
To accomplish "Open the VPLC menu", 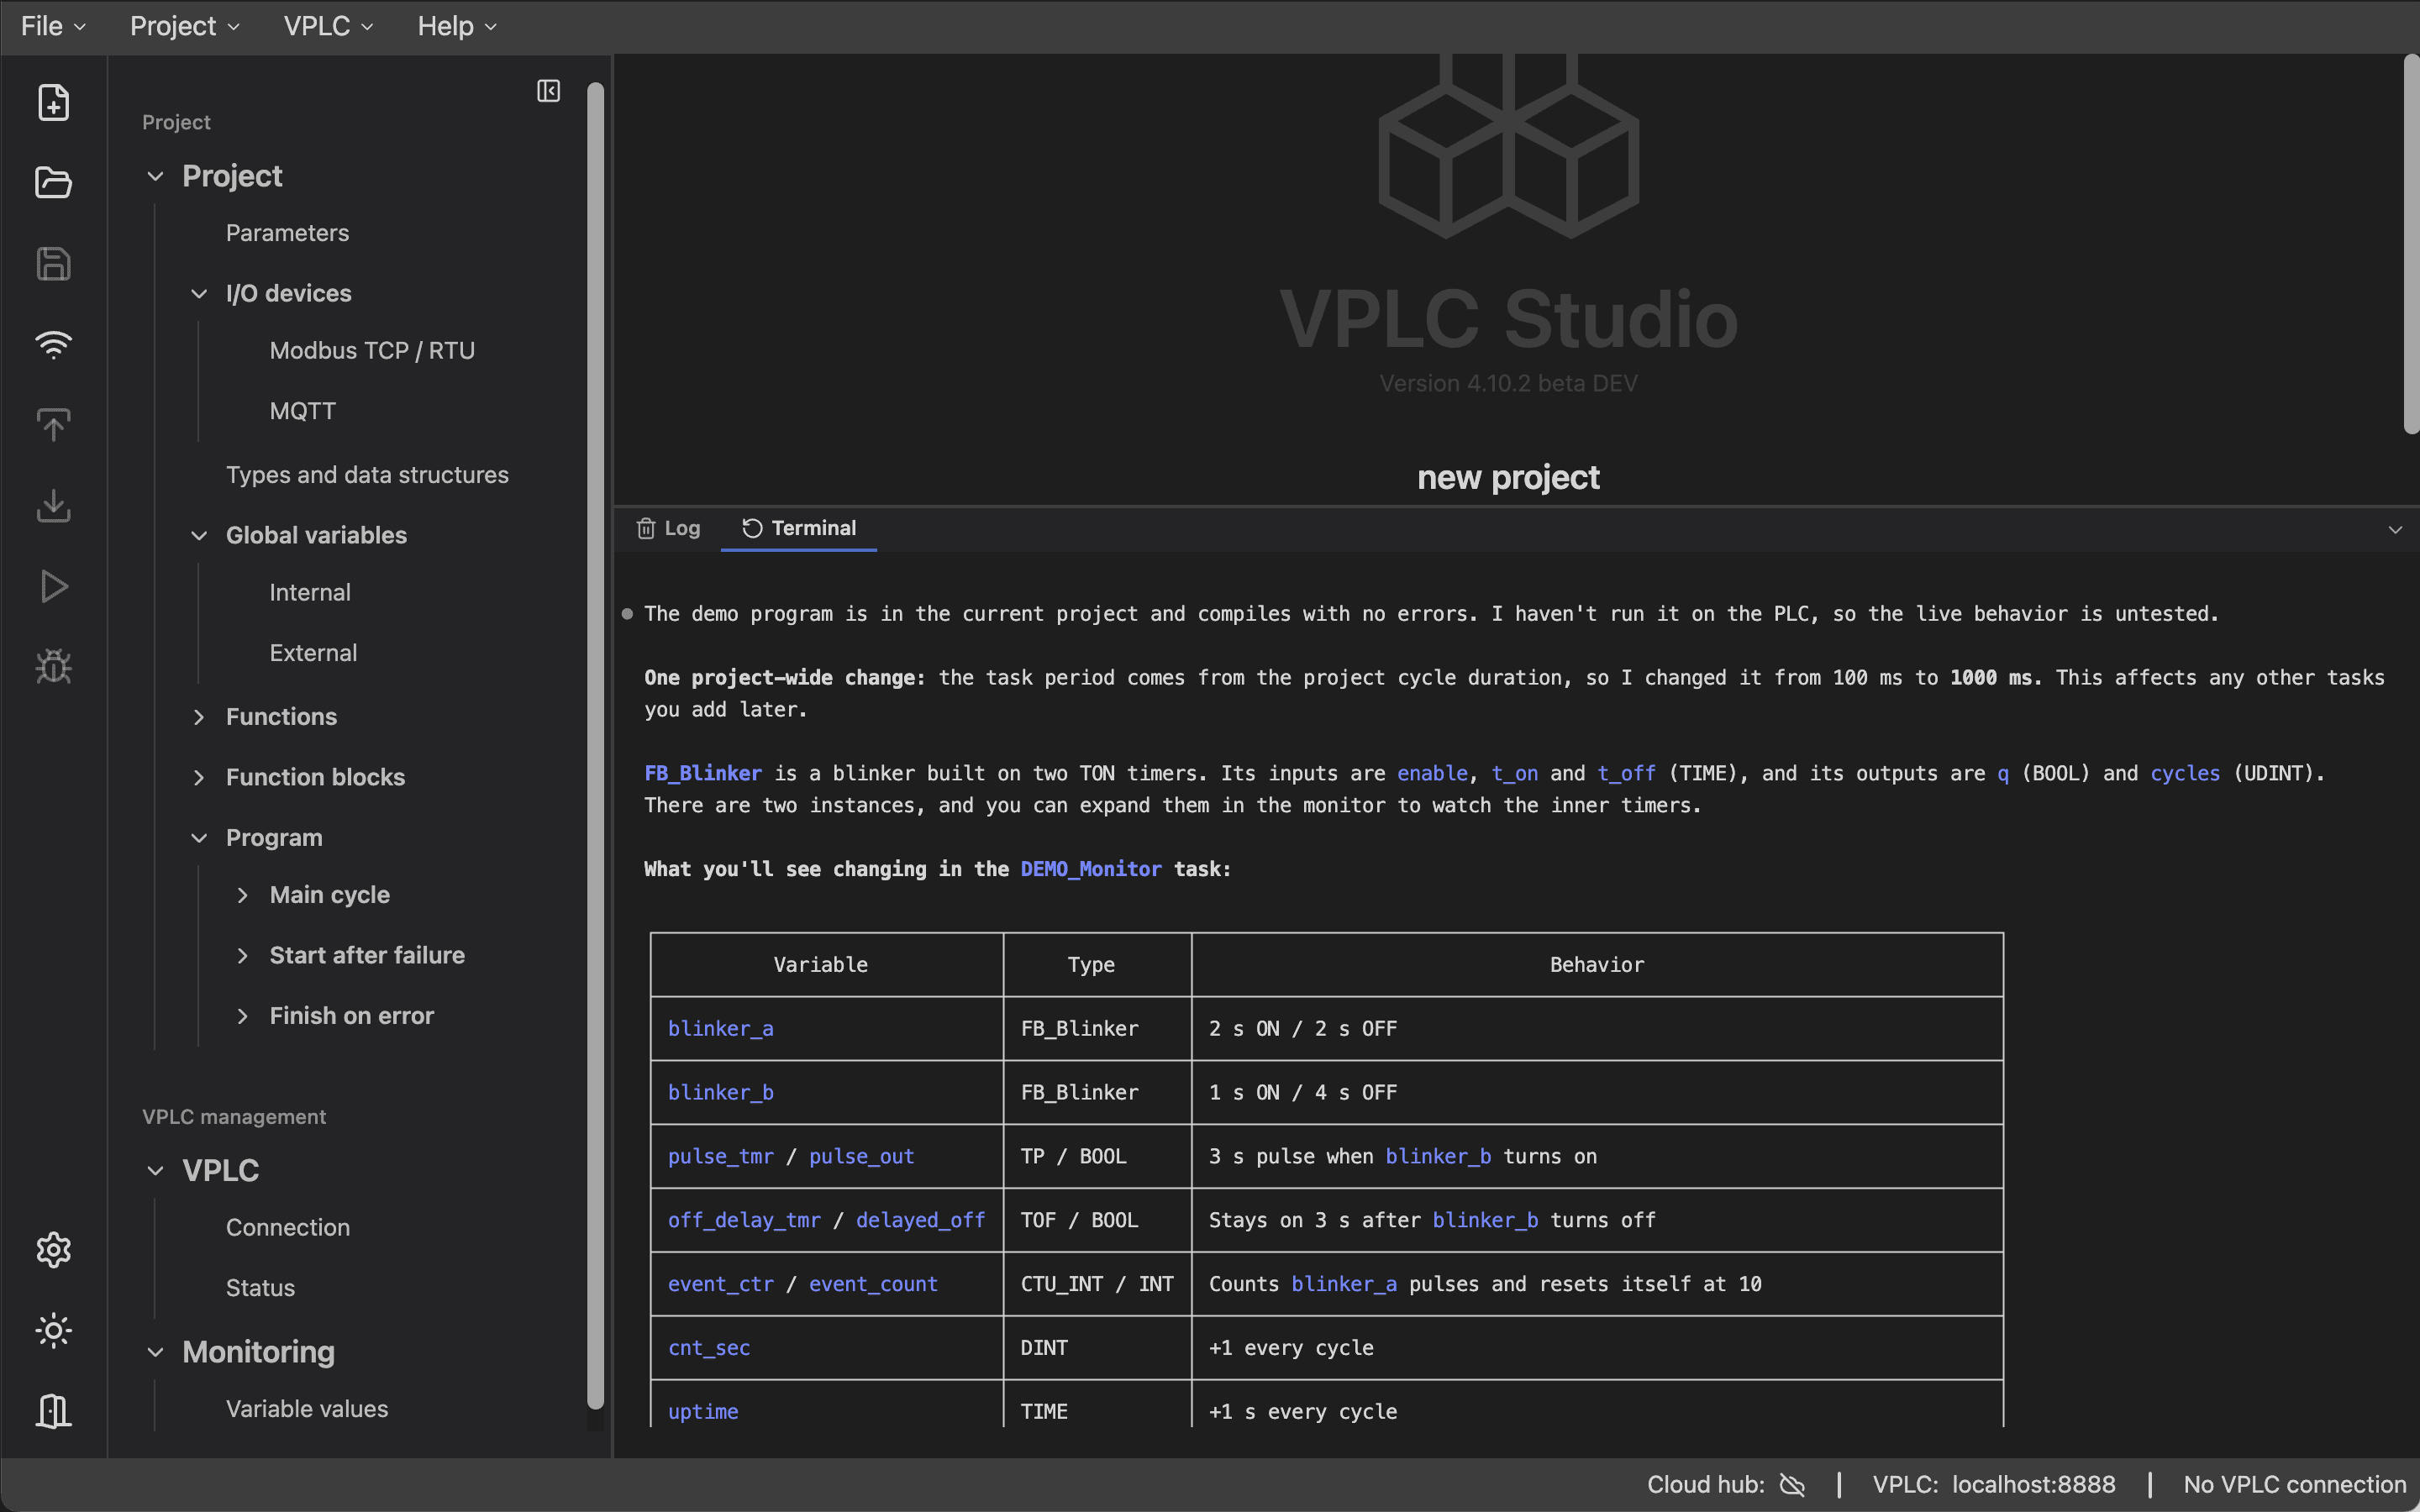I will (328, 26).
